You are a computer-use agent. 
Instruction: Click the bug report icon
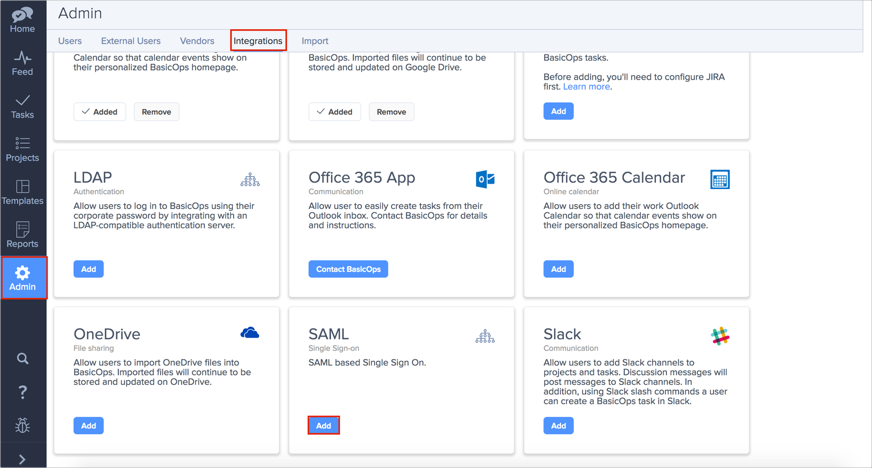pyautogui.click(x=22, y=426)
